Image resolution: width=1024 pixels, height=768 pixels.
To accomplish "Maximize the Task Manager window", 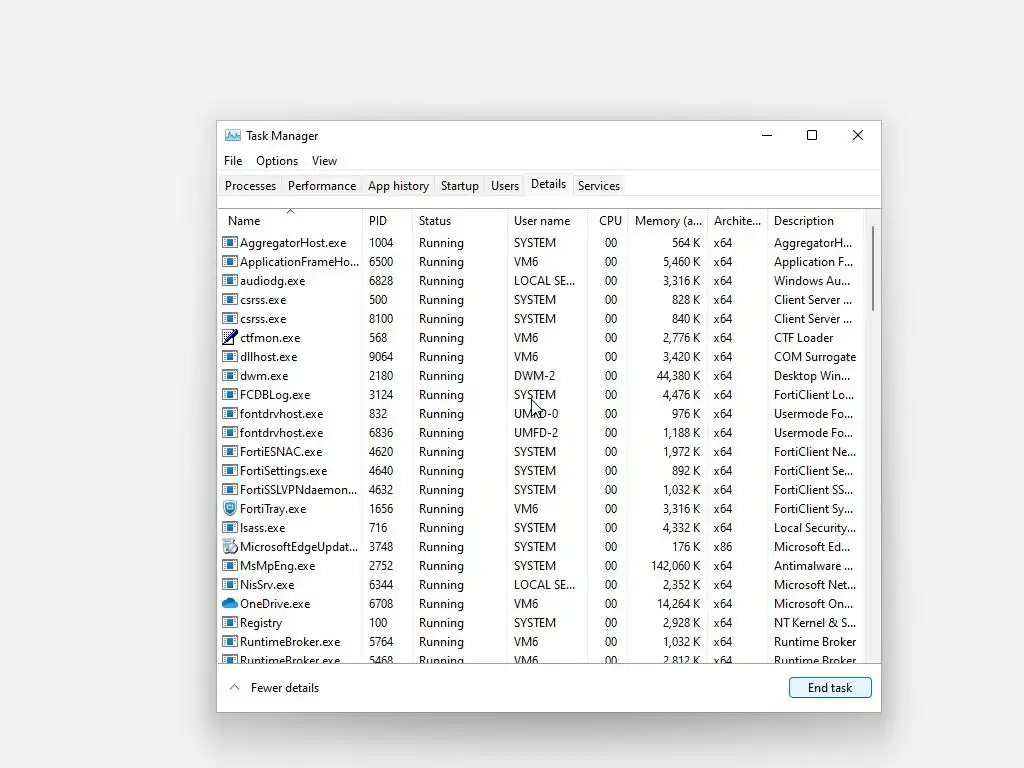I will tap(812, 135).
